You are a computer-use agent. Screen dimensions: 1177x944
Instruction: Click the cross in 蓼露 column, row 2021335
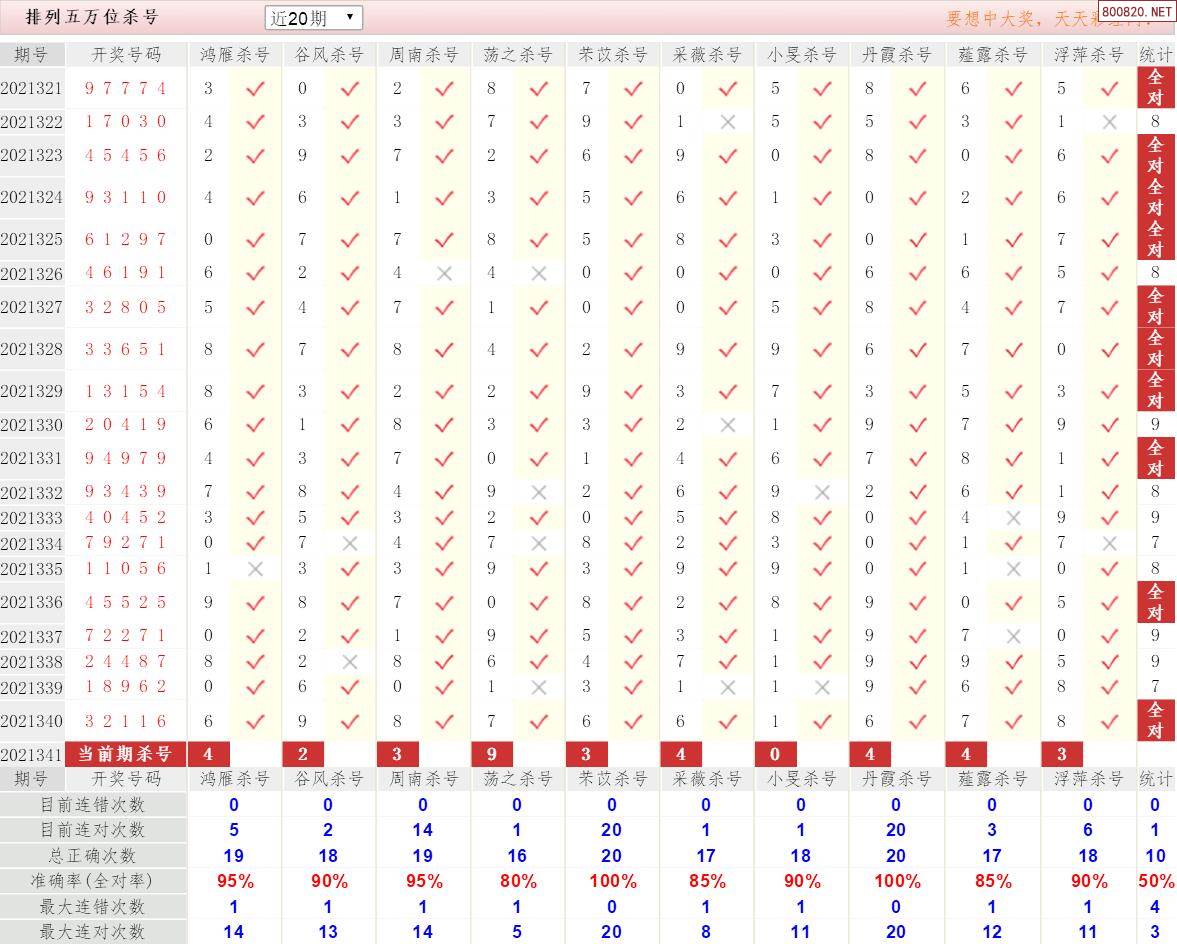click(x=1013, y=569)
